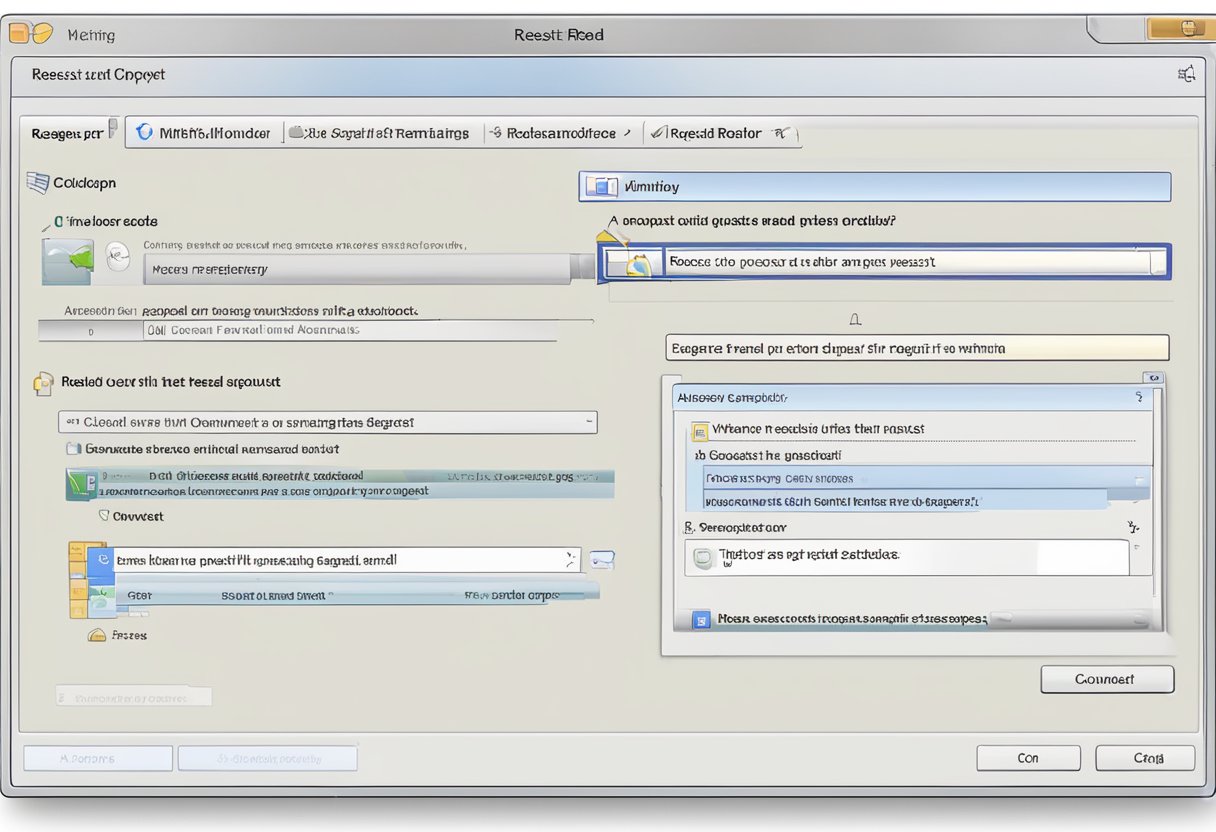Click the round icon beside green picture
This screenshot has width=1216, height=832.
click(x=117, y=258)
